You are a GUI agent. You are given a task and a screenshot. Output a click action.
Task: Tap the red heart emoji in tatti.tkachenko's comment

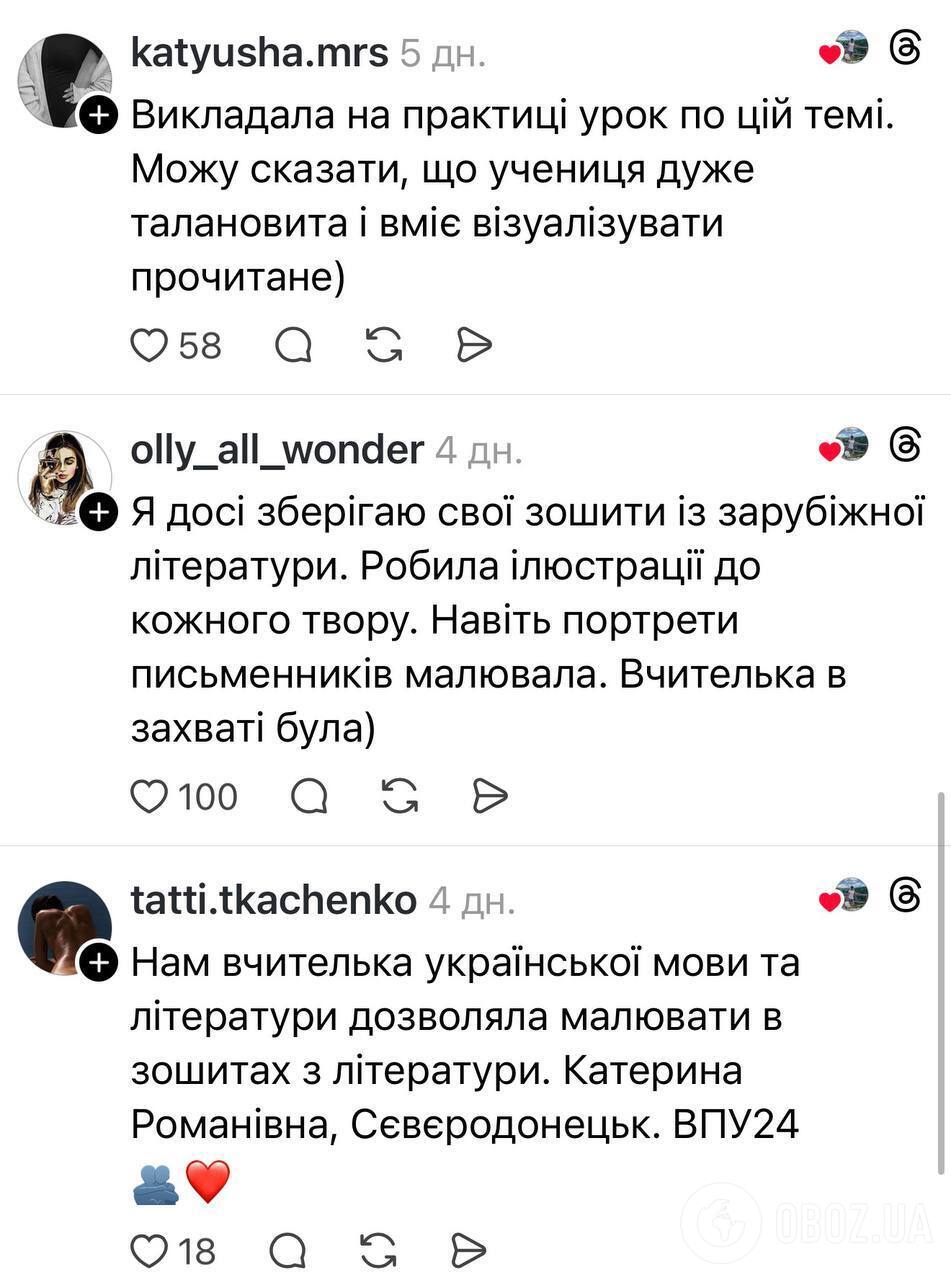(209, 1182)
